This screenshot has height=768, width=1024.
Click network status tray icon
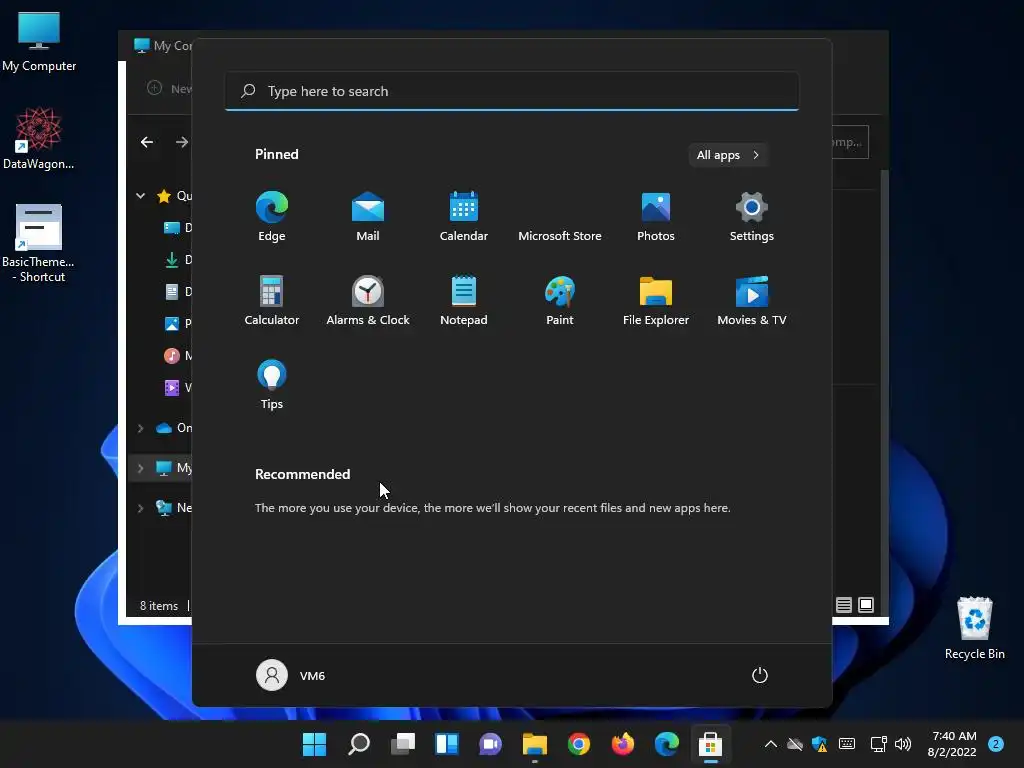pyautogui.click(x=878, y=744)
